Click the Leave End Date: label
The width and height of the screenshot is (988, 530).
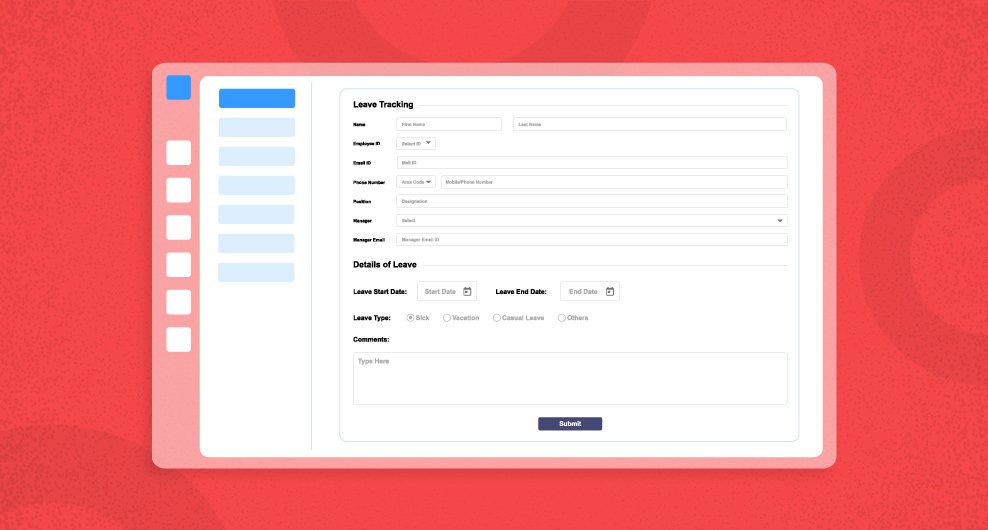coord(521,292)
